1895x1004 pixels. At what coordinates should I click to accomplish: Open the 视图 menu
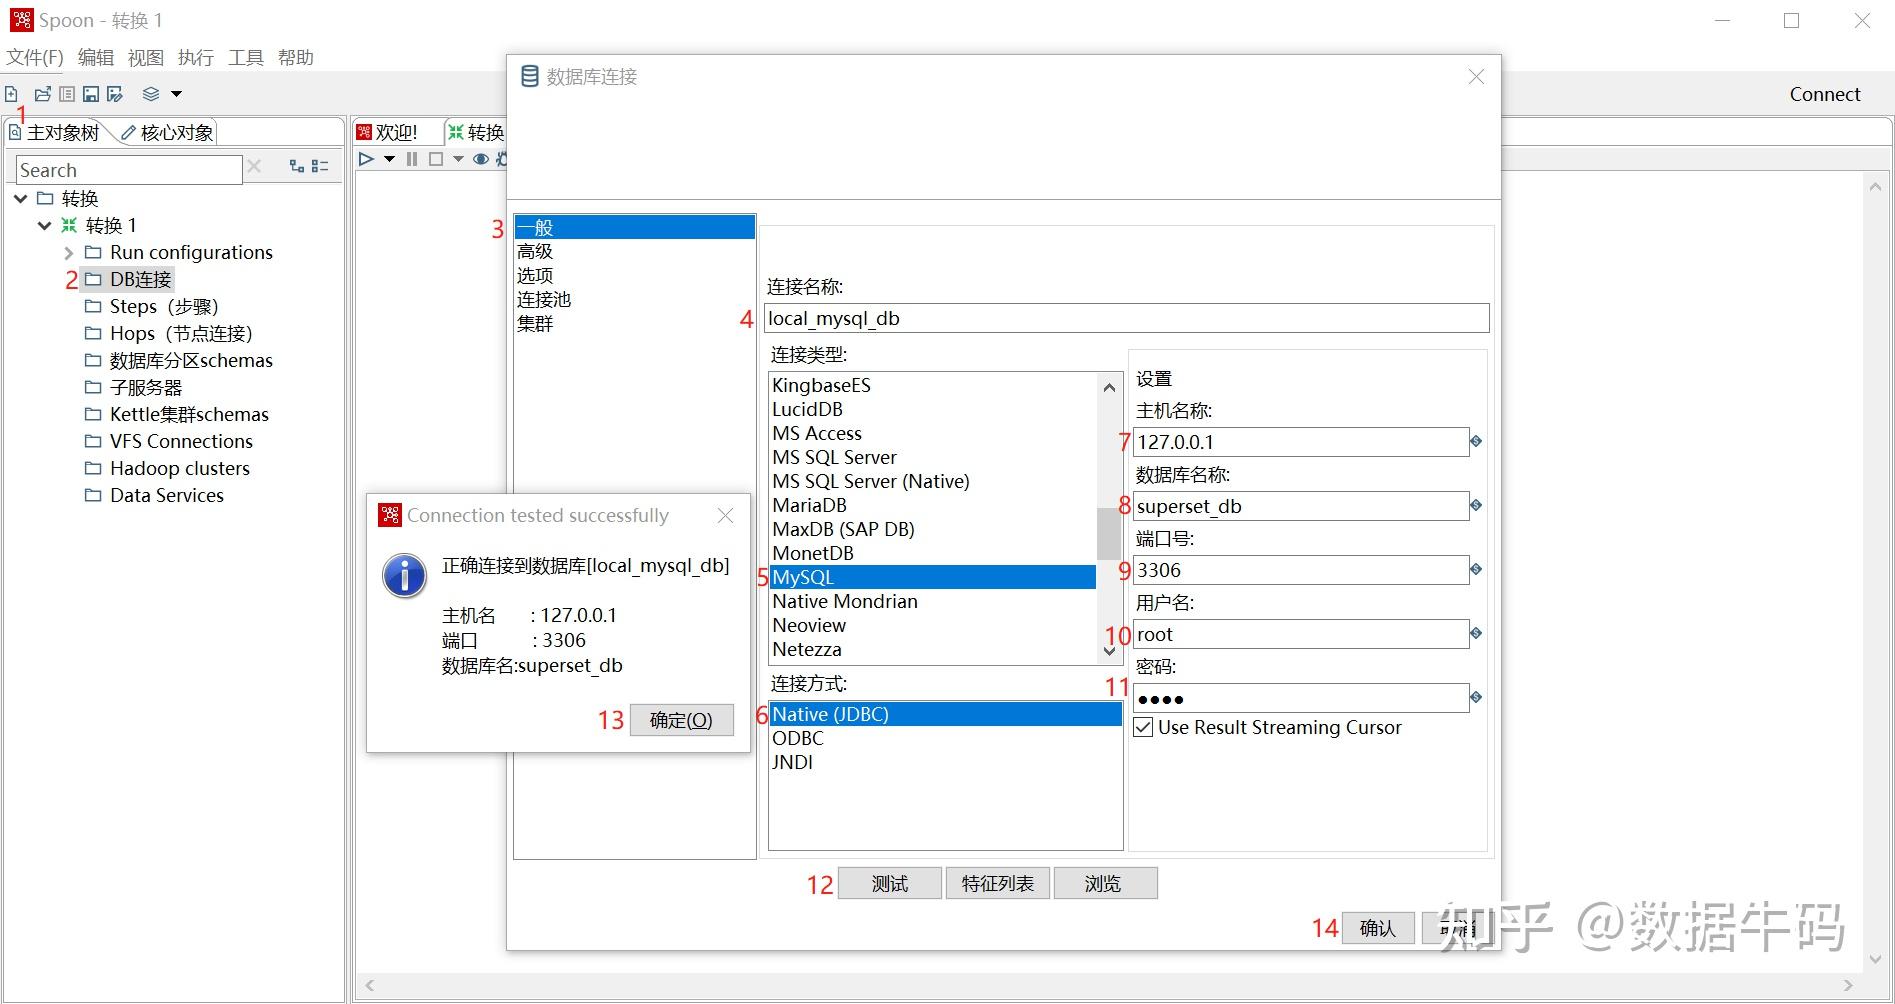point(146,57)
